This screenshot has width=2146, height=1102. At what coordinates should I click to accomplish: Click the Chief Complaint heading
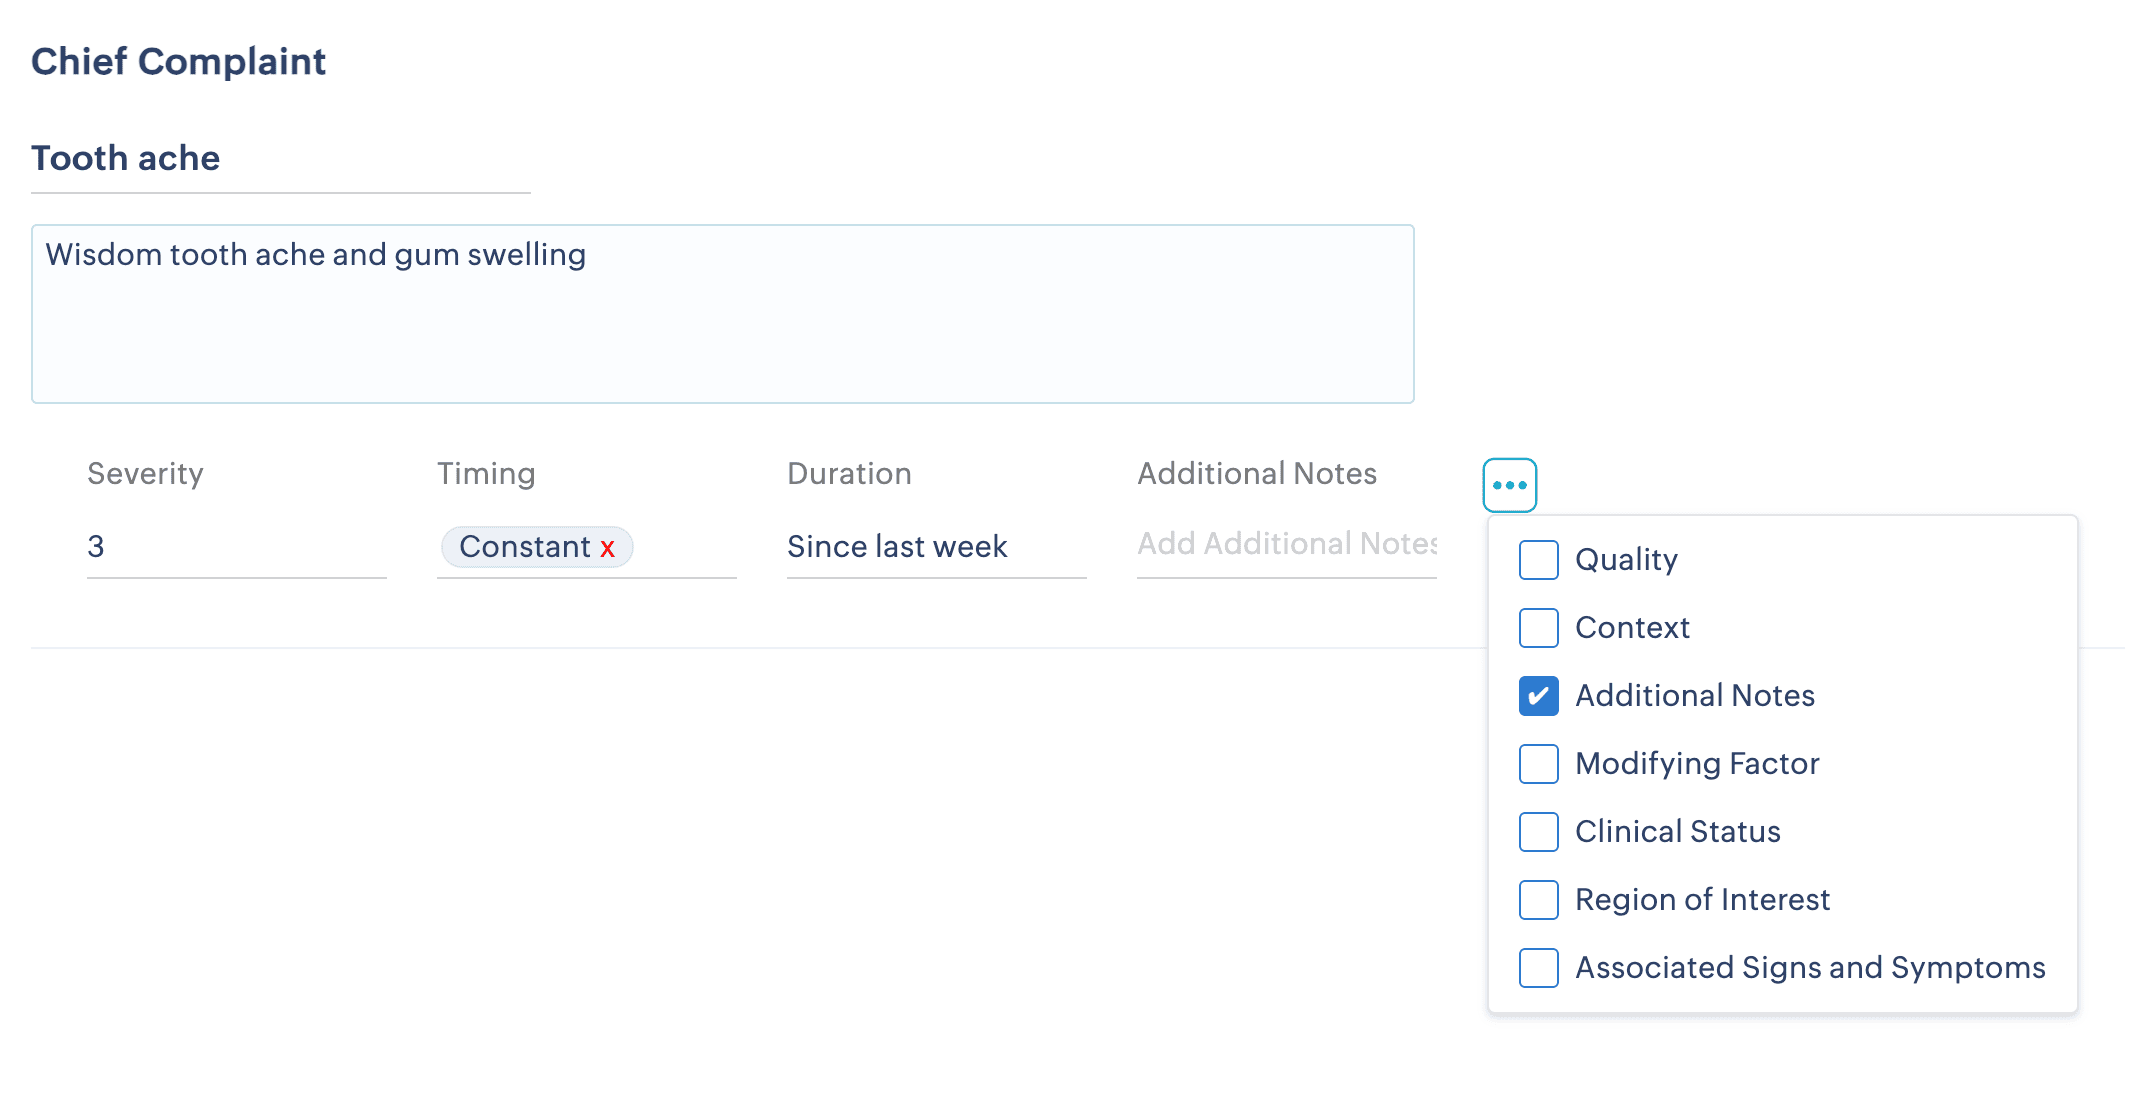point(178,62)
